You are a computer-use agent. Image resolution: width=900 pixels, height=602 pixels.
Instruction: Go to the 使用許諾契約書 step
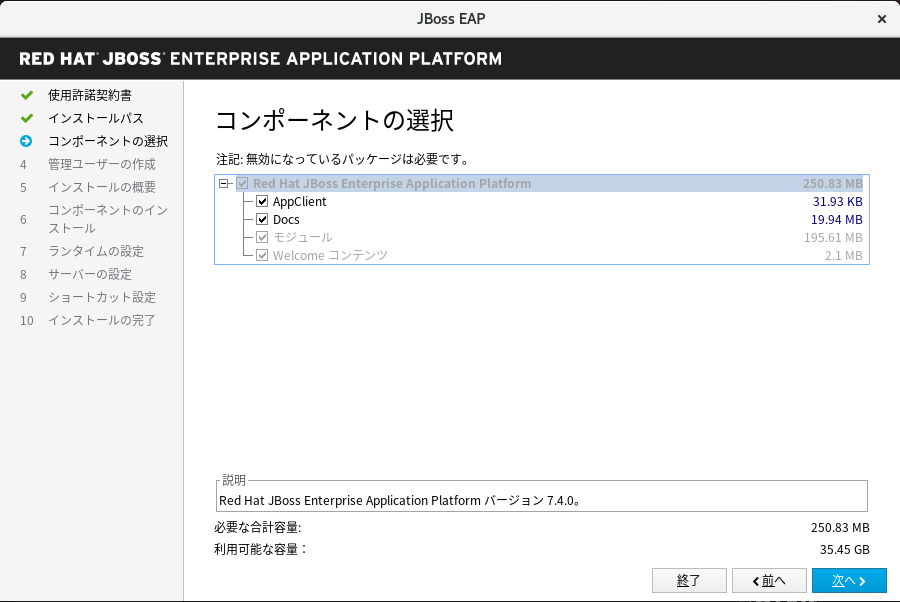tap(90, 95)
